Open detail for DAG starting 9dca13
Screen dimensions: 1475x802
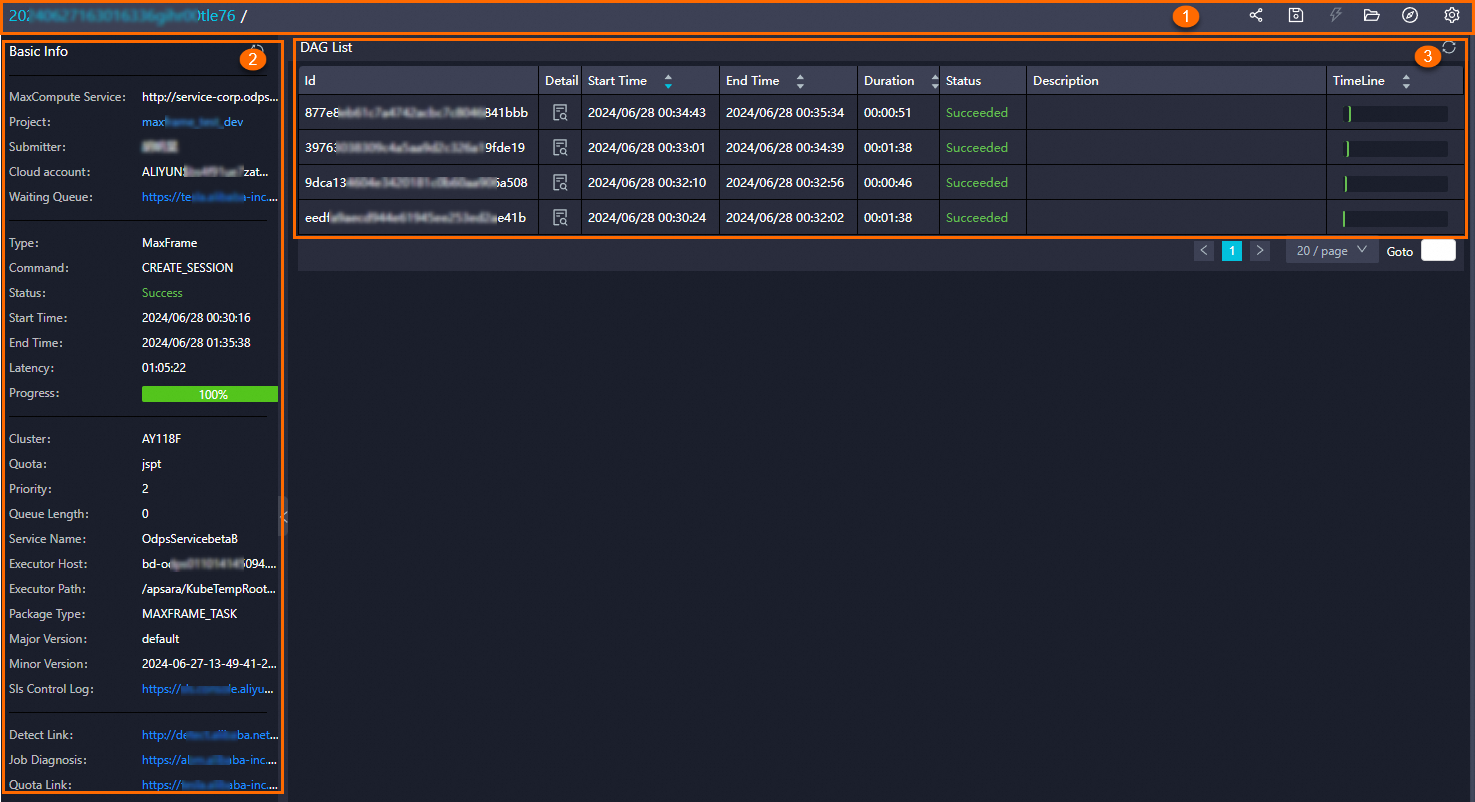(x=560, y=183)
